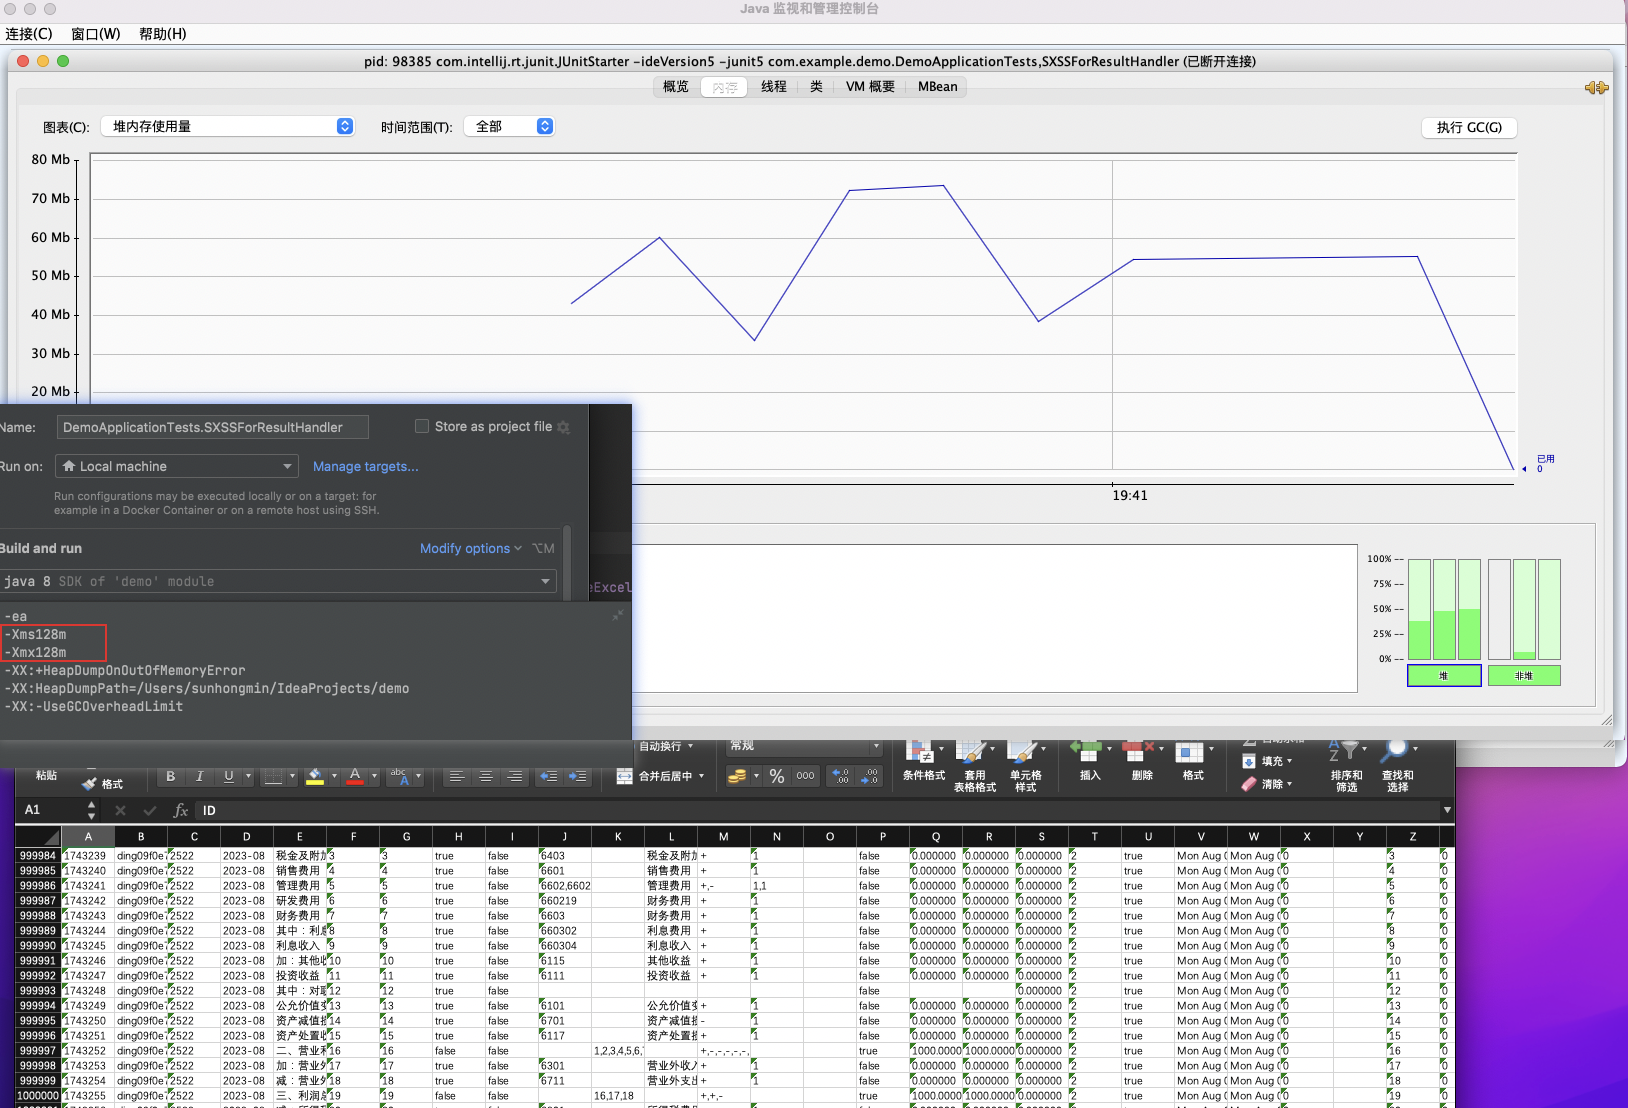Align text left in Excel
Image resolution: width=1628 pixels, height=1108 pixels.
click(457, 776)
